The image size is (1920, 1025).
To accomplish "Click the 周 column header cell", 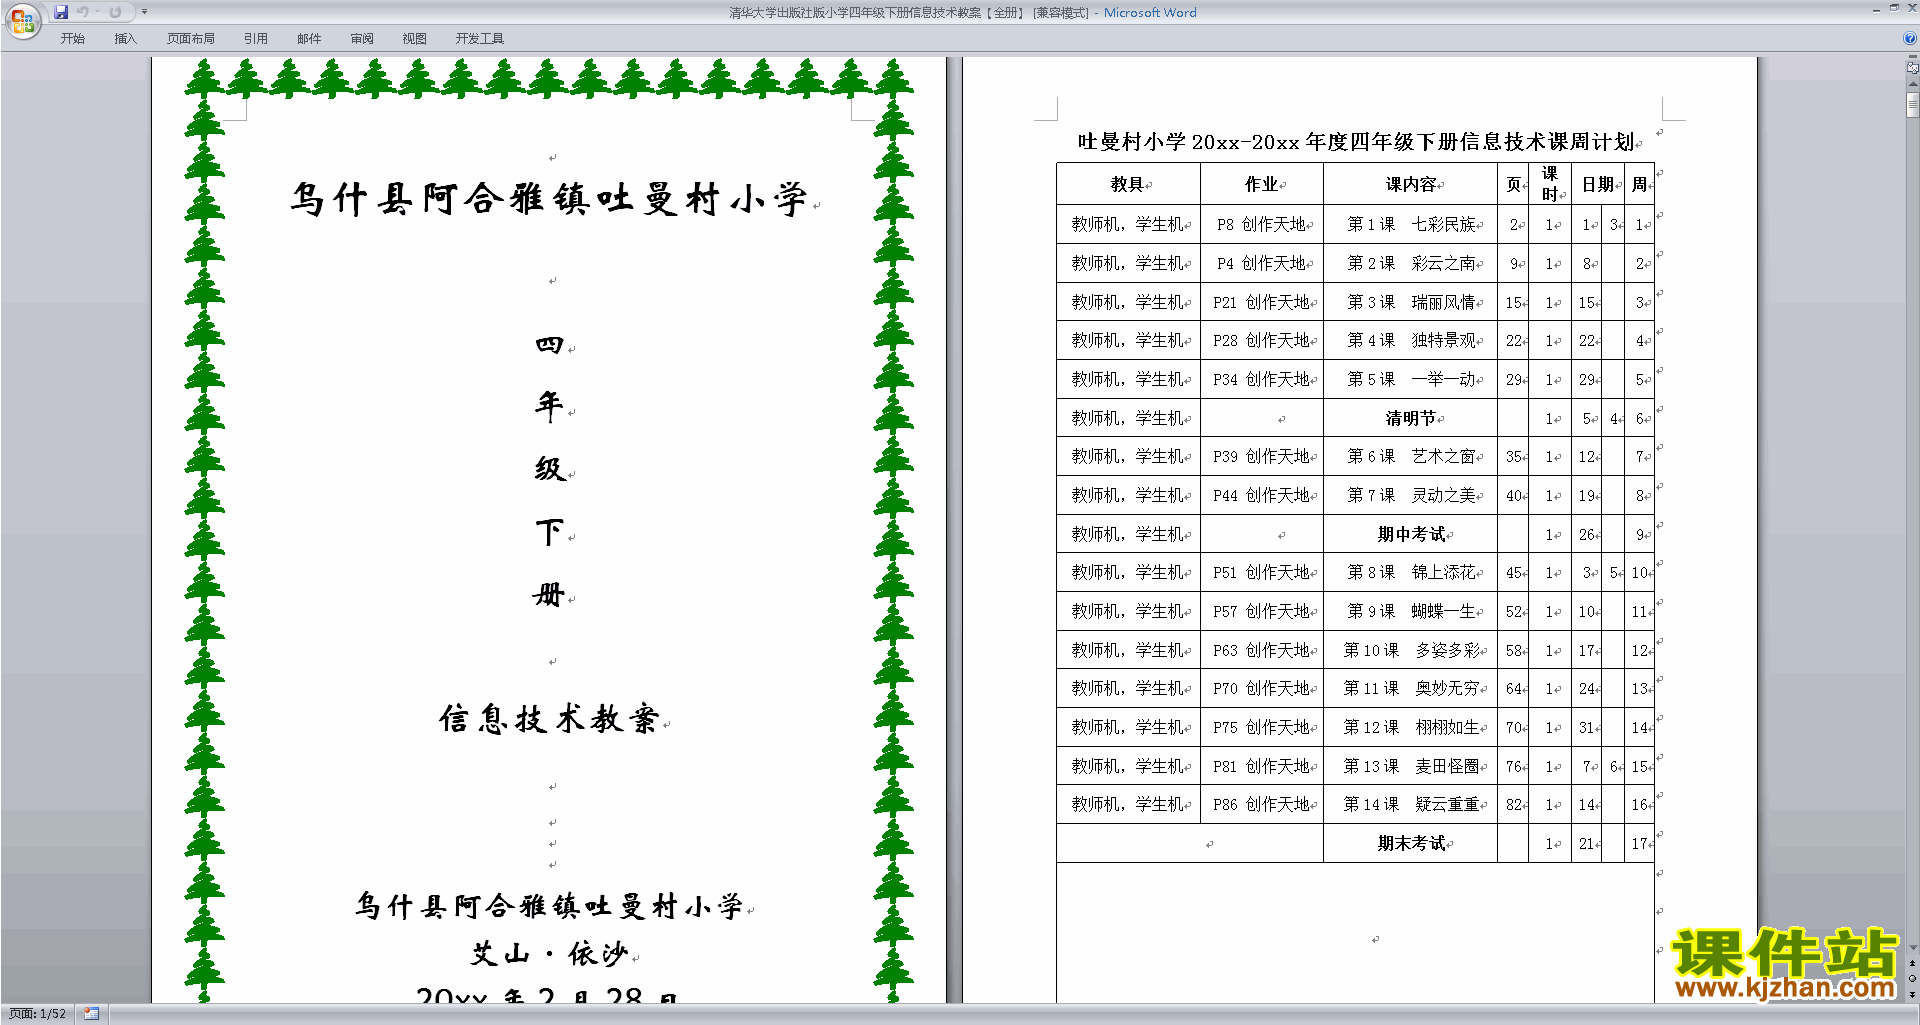I will click(x=1639, y=184).
